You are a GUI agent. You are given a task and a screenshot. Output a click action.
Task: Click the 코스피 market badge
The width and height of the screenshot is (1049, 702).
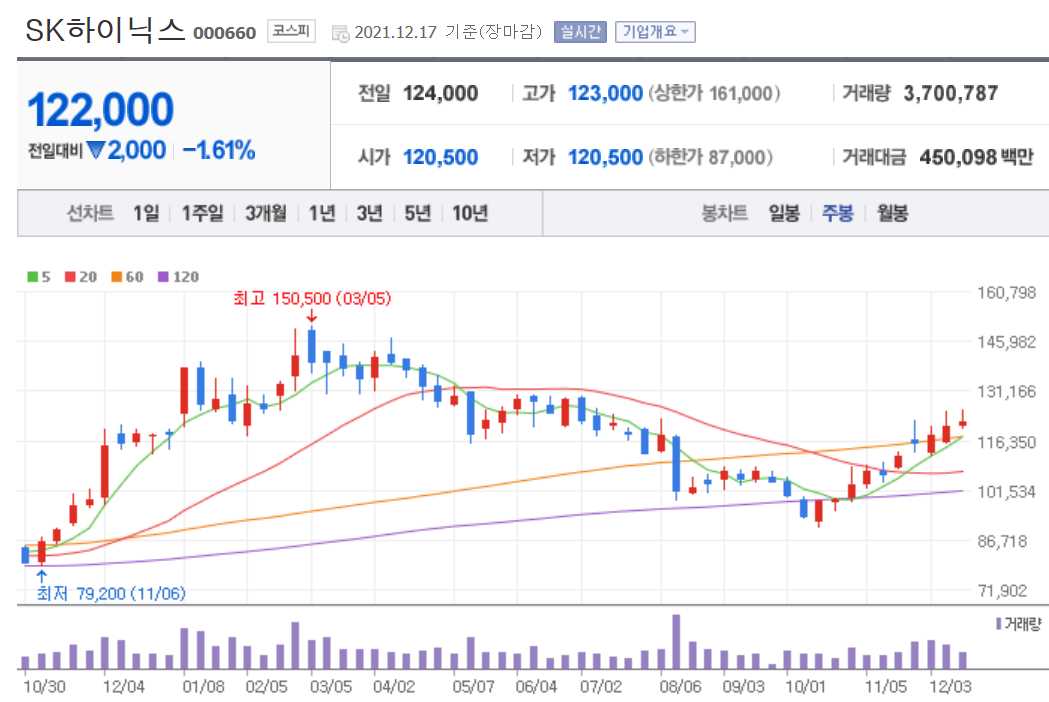293,31
